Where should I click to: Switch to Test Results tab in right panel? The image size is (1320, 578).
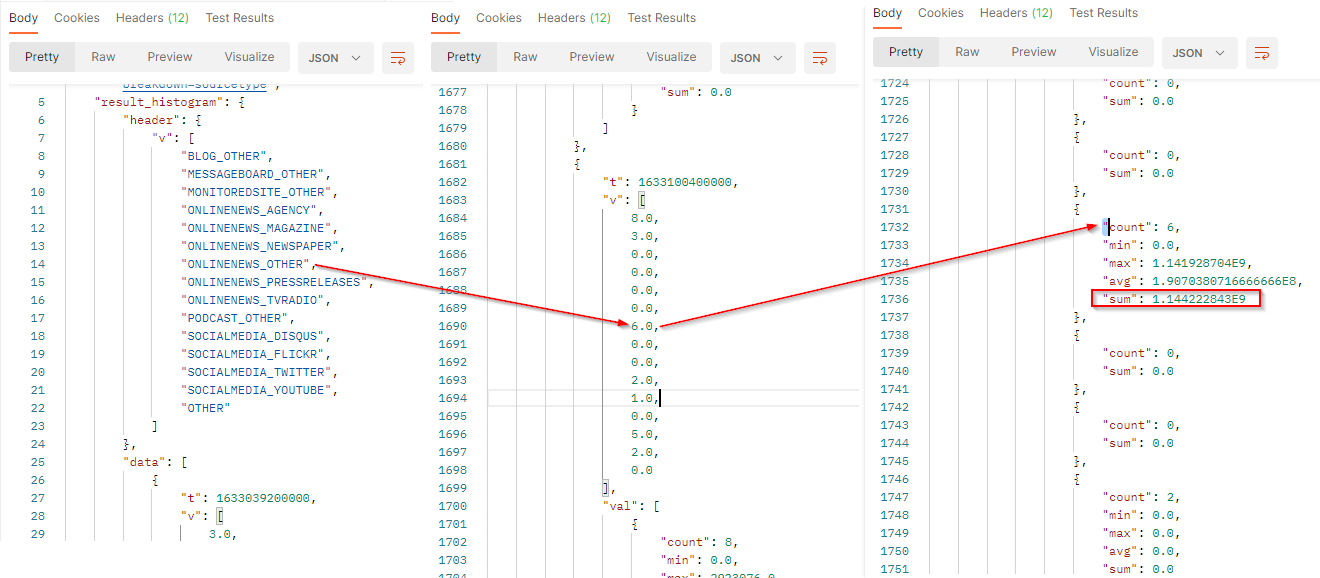(1104, 13)
